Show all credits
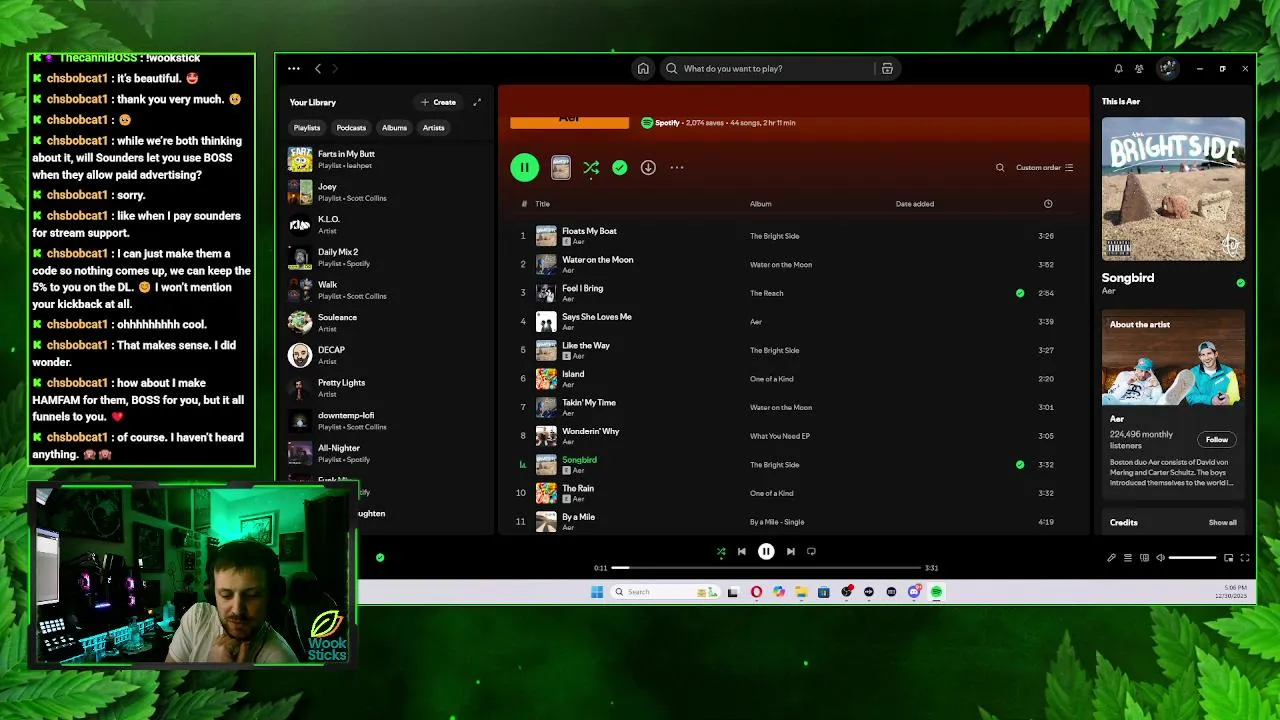This screenshot has height=720, width=1280. [x=1222, y=523]
